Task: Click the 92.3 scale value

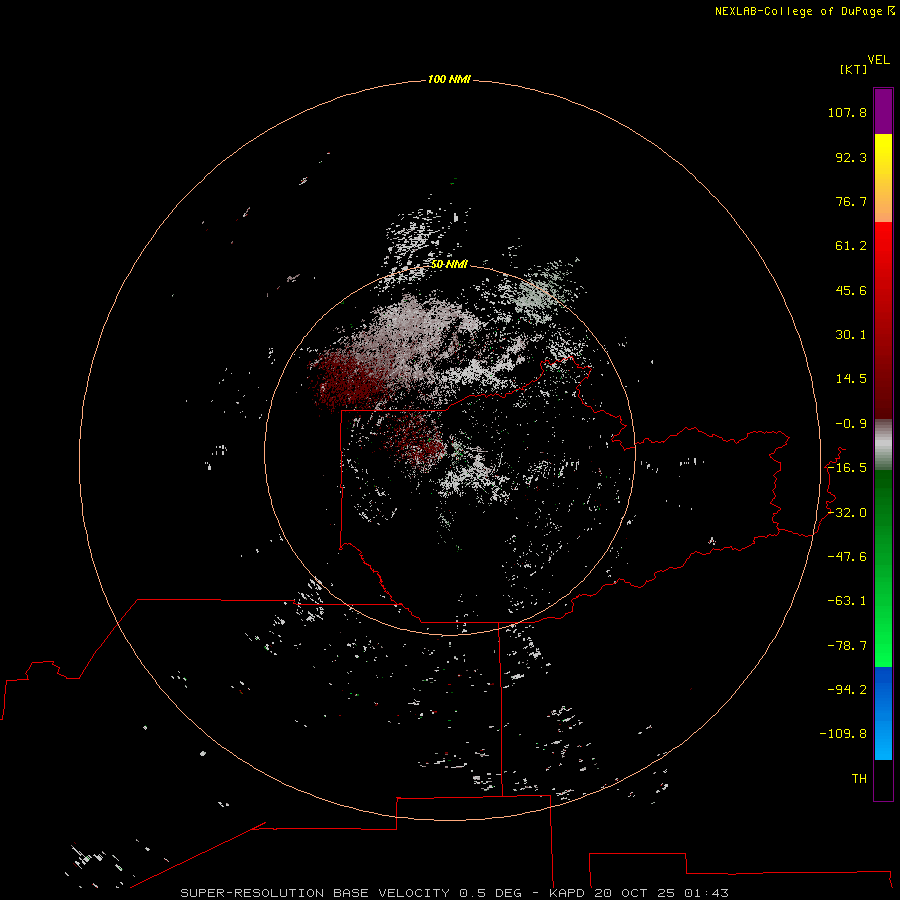Action: 851,157
